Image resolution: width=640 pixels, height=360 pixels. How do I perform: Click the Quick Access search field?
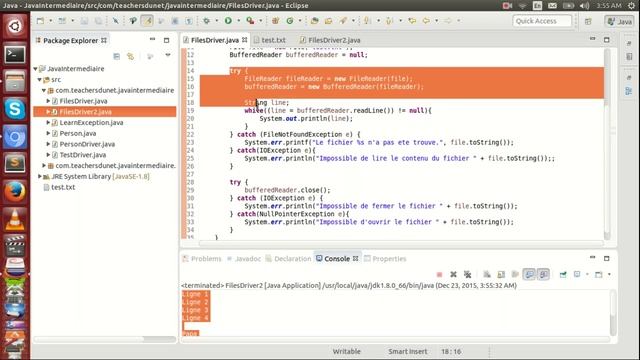(542, 21)
